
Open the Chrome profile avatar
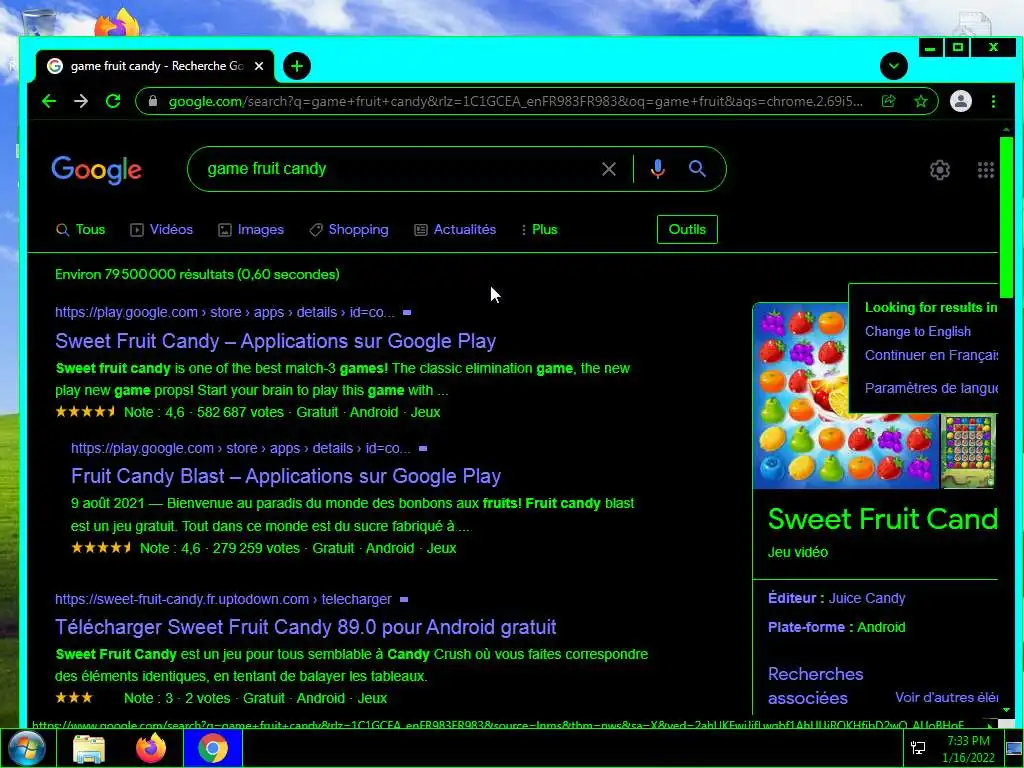pyautogui.click(x=961, y=101)
